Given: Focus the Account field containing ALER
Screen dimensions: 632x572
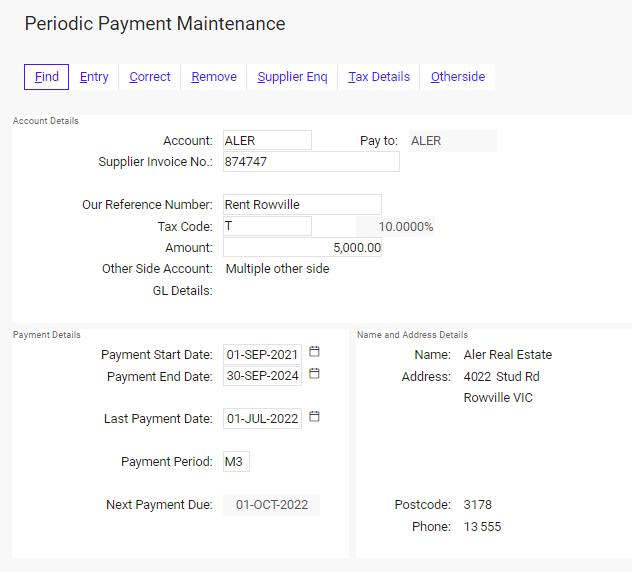Looking at the screenshot, I should (x=267, y=141).
